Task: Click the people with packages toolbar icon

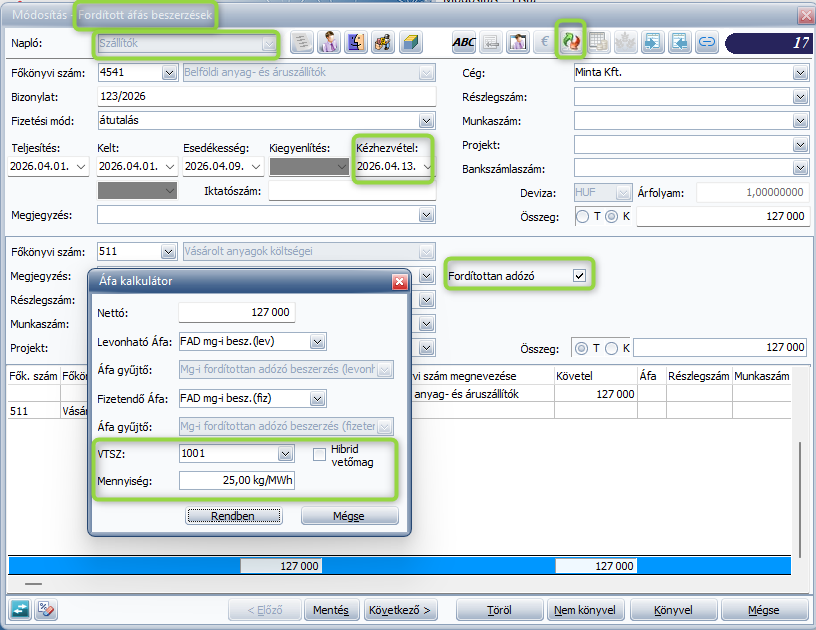Action: click(x=383, y=42)
